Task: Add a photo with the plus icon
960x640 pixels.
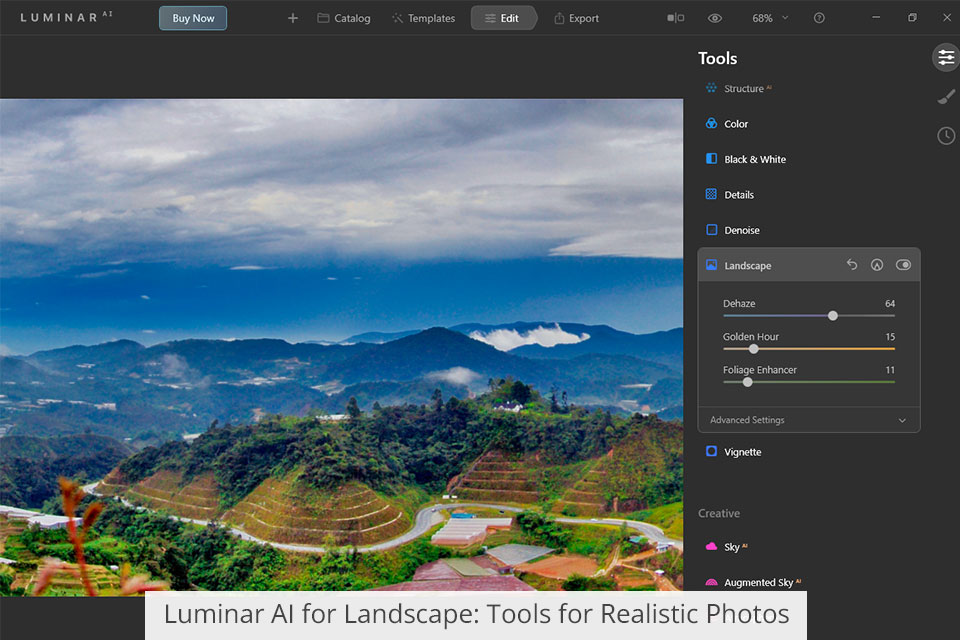Action: click(x=293, y=18)
